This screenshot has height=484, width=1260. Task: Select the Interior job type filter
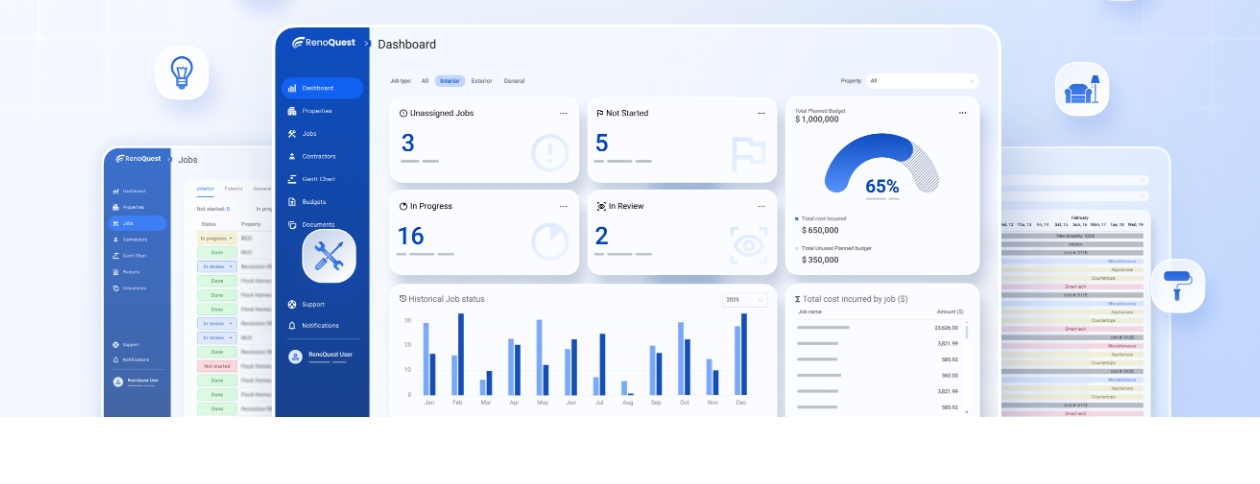(450, 81)
